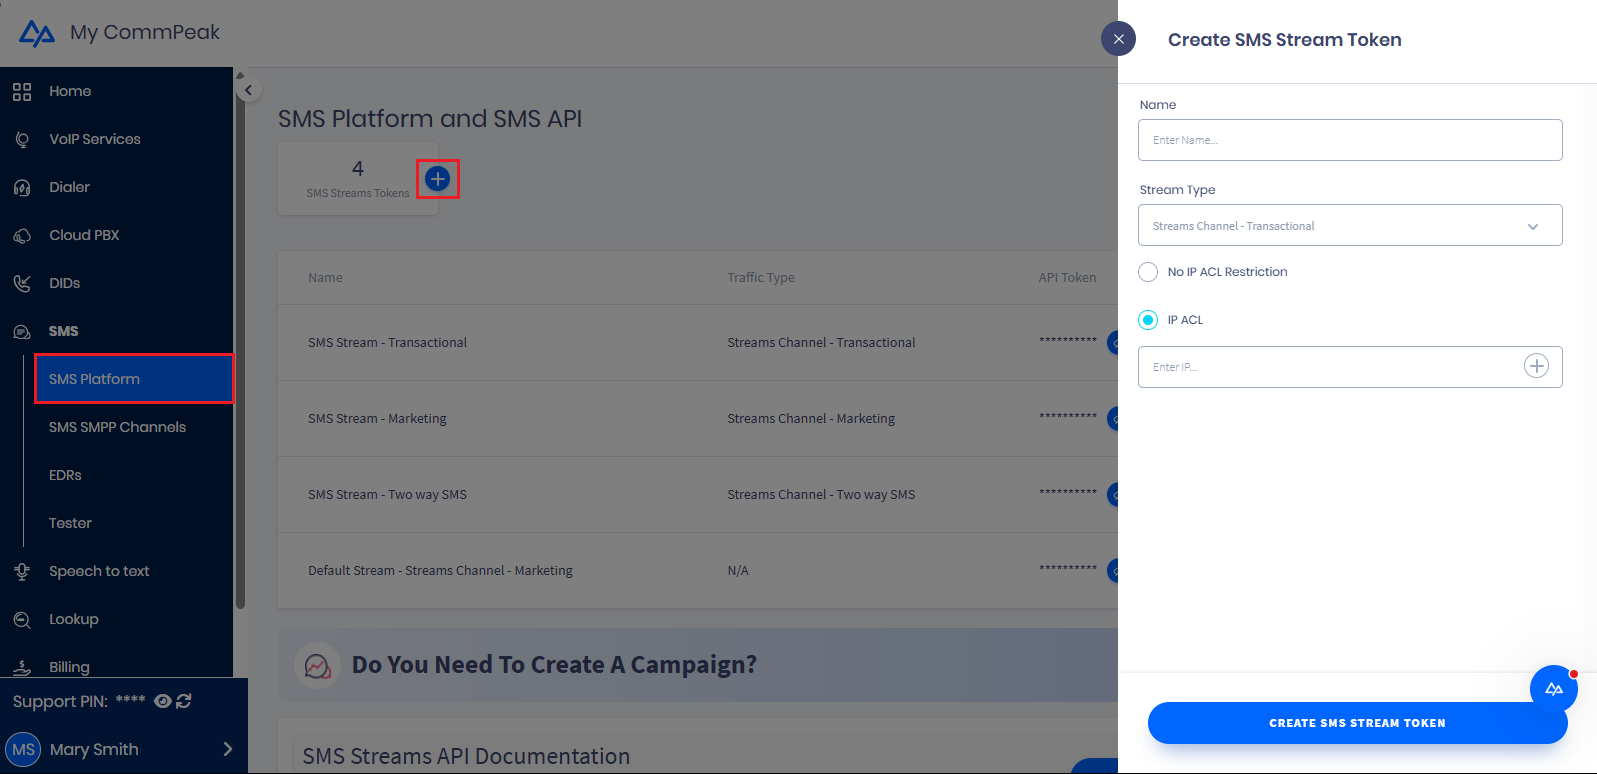
Task: Click the Lookup magnifier icon
Action: (x=22, y=620)
